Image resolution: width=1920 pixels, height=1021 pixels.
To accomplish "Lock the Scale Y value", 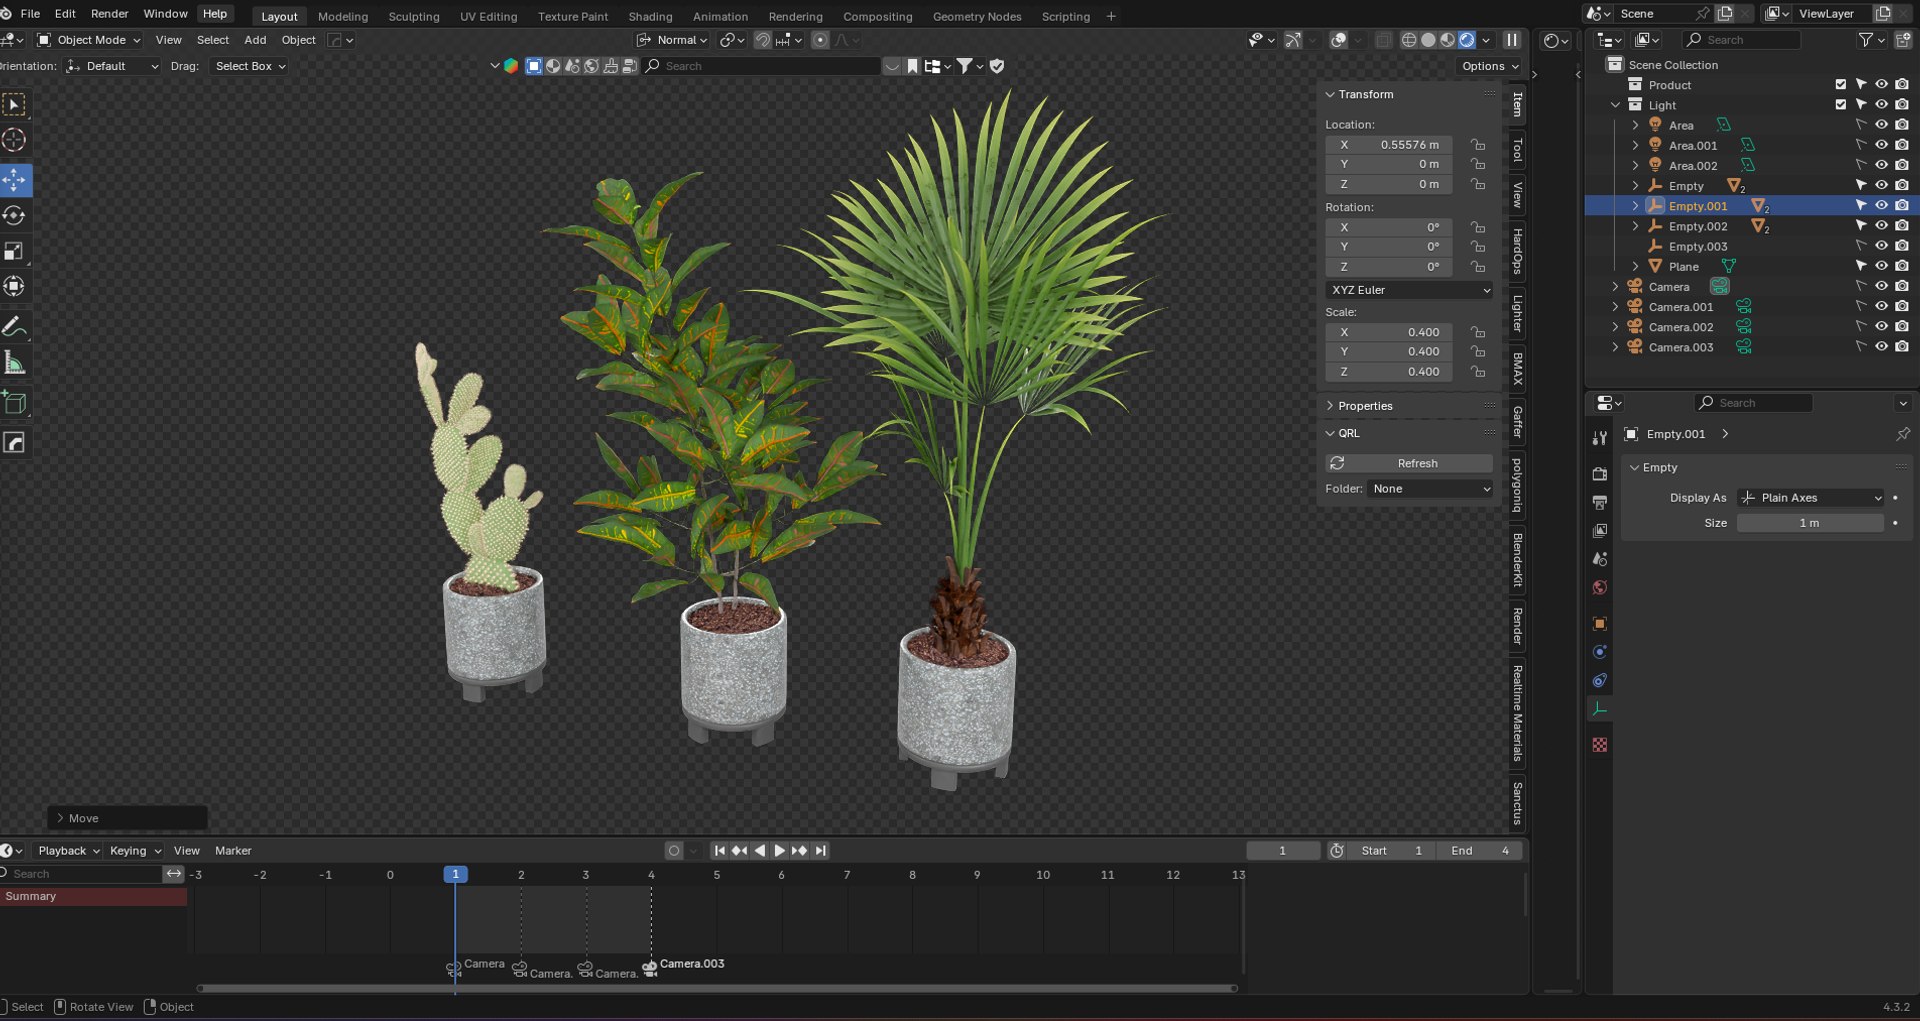I will pos(1478,352).
